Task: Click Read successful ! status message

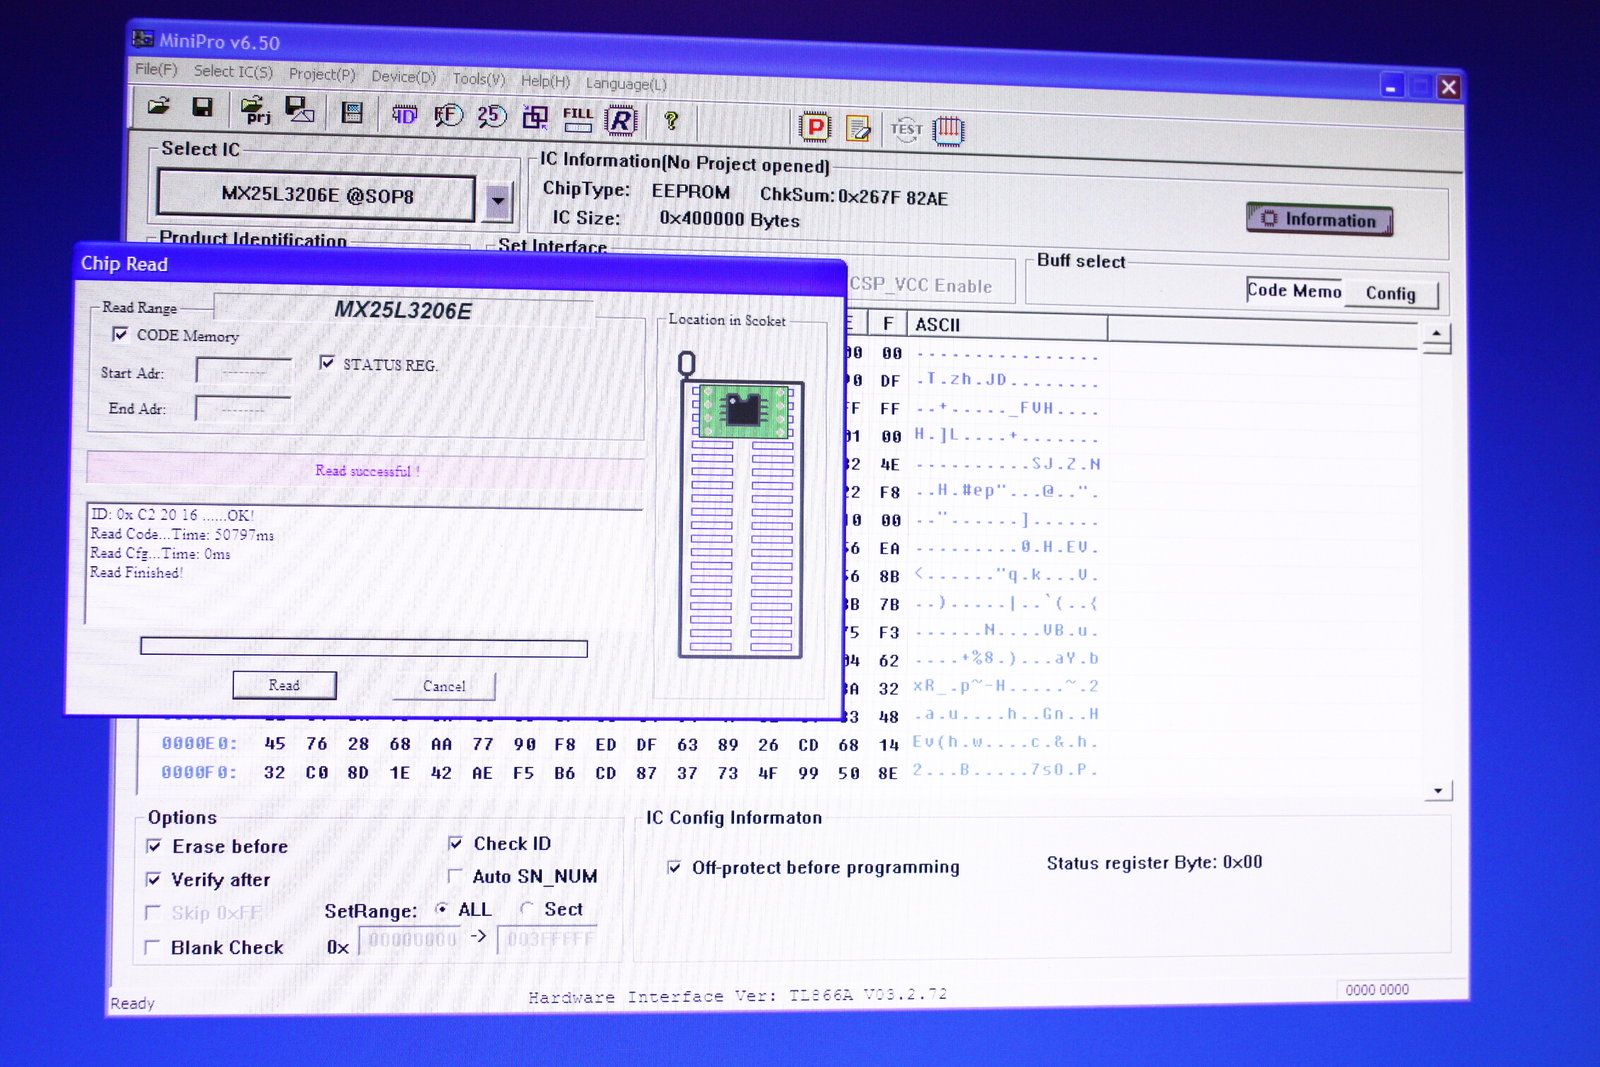Action: [x=367, y=470]
